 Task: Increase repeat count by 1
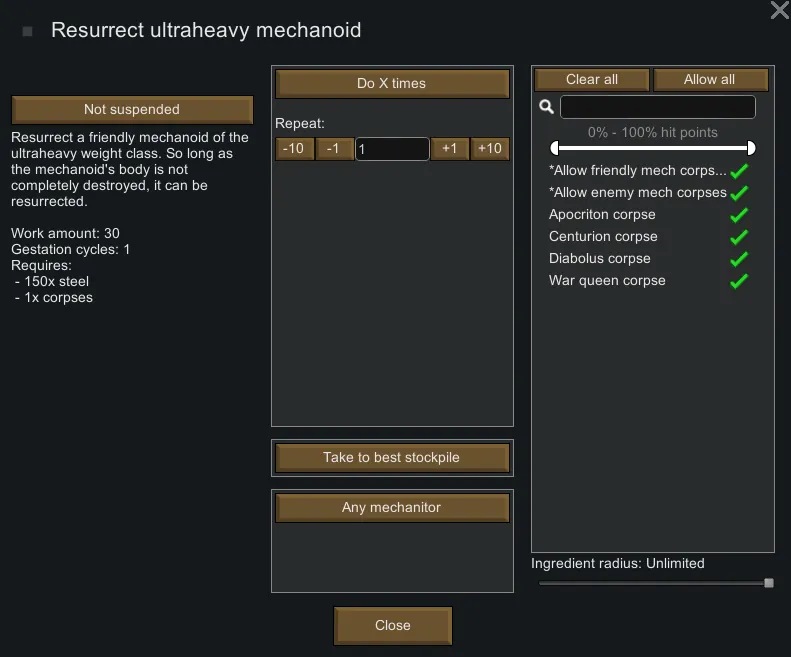pos(450,149)
